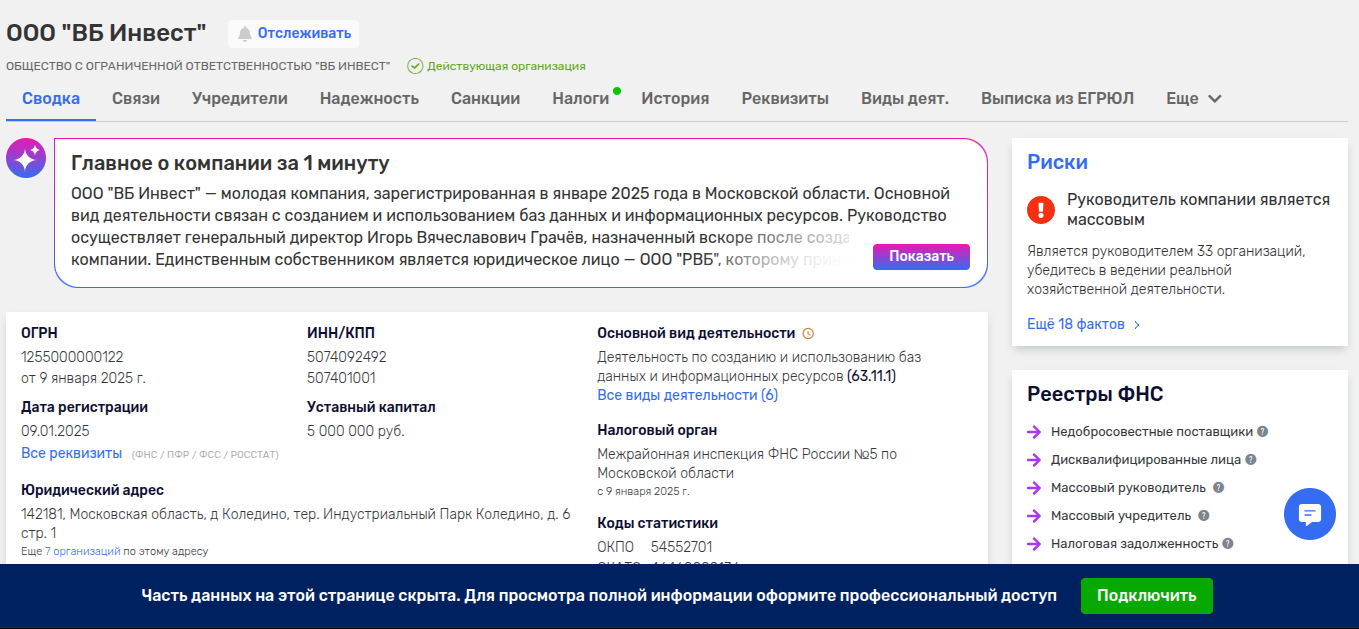Image resolution: width=1359 pixels, height=629 pixels.
Task: Click purple arrow before Массовый учредитель
Action: pyautogui.click(x=1034, y=516)
